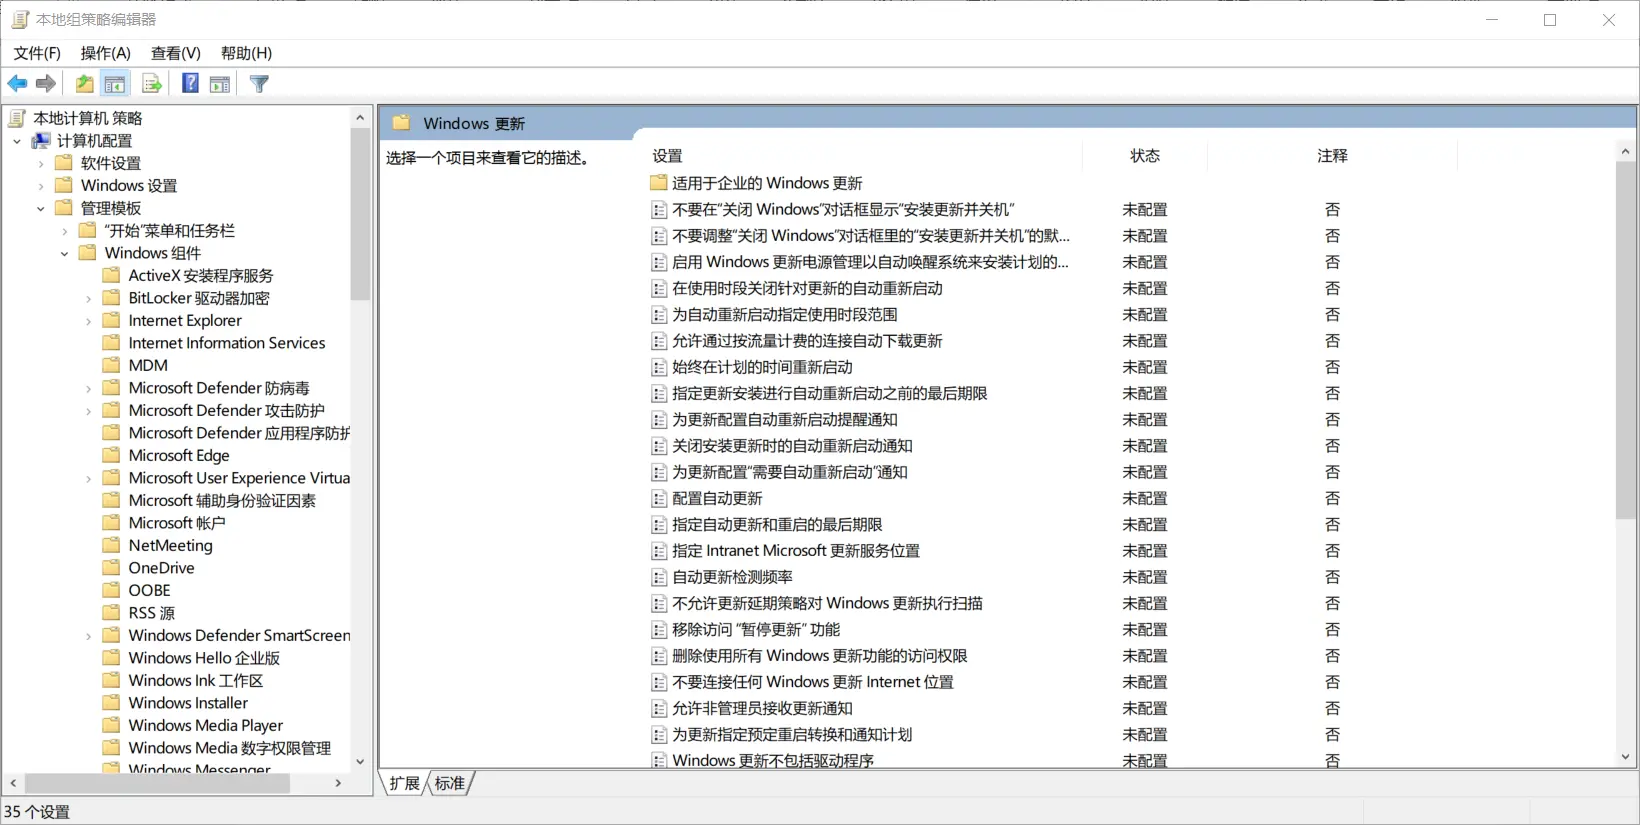The image size is (1640, 825).
Task: Click the folder icon next to Windows Installer
Action: click(x=112, y=703)
